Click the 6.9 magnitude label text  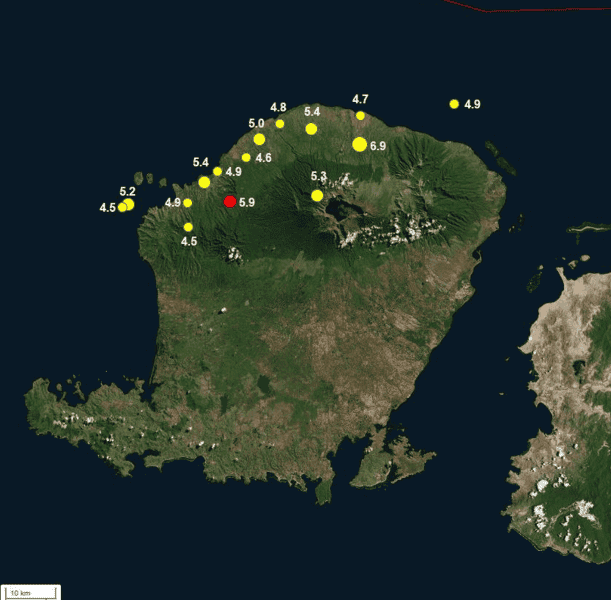click(378, 146)
